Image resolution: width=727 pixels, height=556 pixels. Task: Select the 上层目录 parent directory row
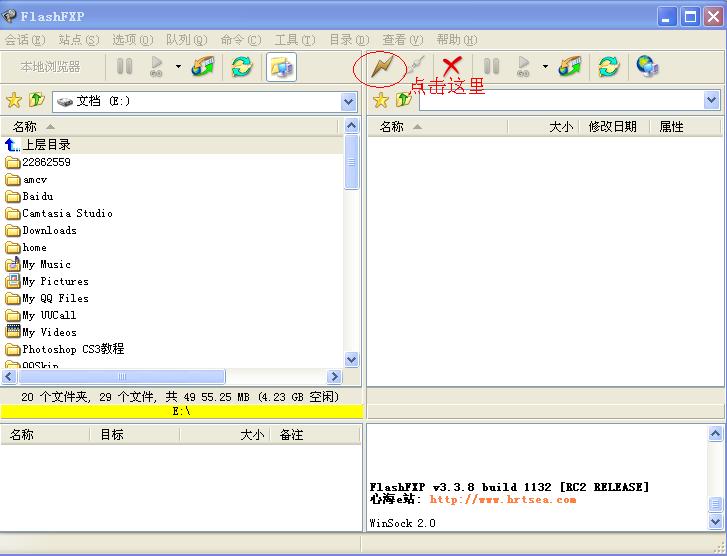pos(172,145)
